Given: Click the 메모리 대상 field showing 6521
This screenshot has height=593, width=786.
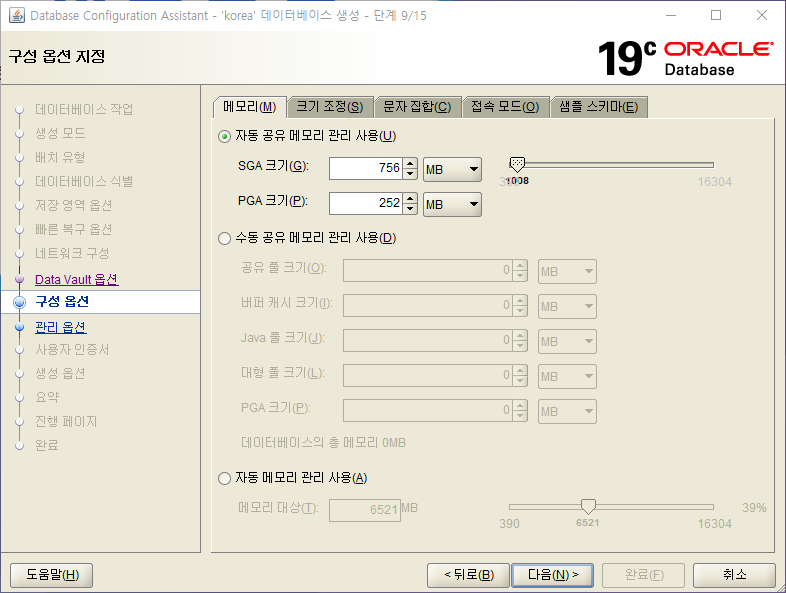Looking at the screenshot, I should pyautogui.click(x=365, y=510).
